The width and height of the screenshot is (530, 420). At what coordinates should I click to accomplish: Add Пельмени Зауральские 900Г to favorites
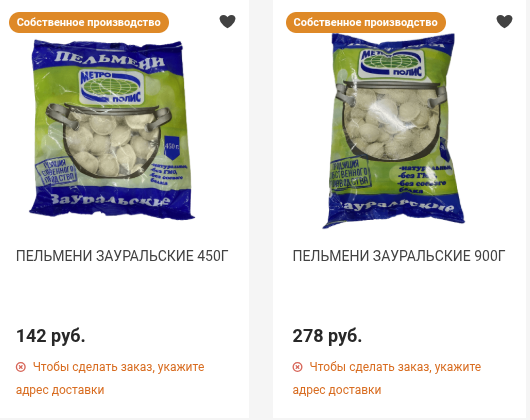pos(504,22)
